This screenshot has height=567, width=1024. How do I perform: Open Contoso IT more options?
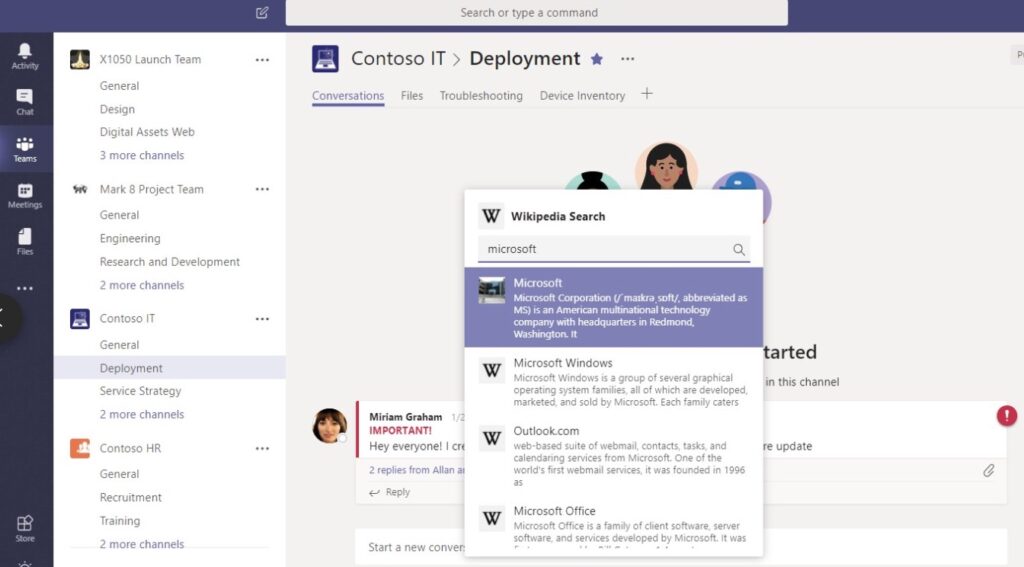point(262,319)
